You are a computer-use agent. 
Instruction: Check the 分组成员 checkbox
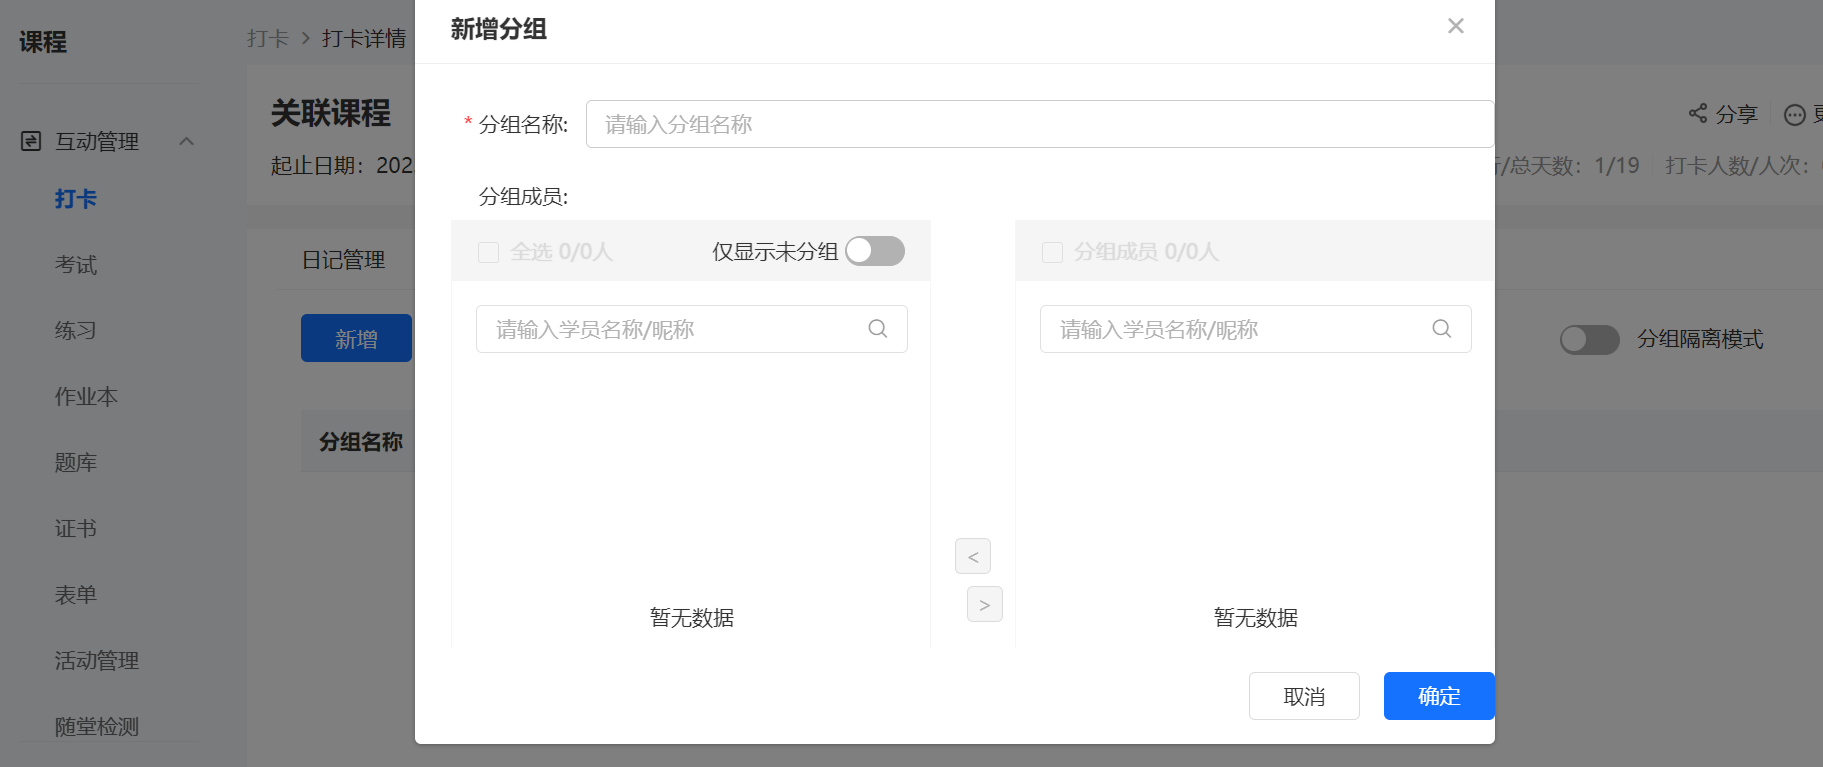pos(1052,252)
